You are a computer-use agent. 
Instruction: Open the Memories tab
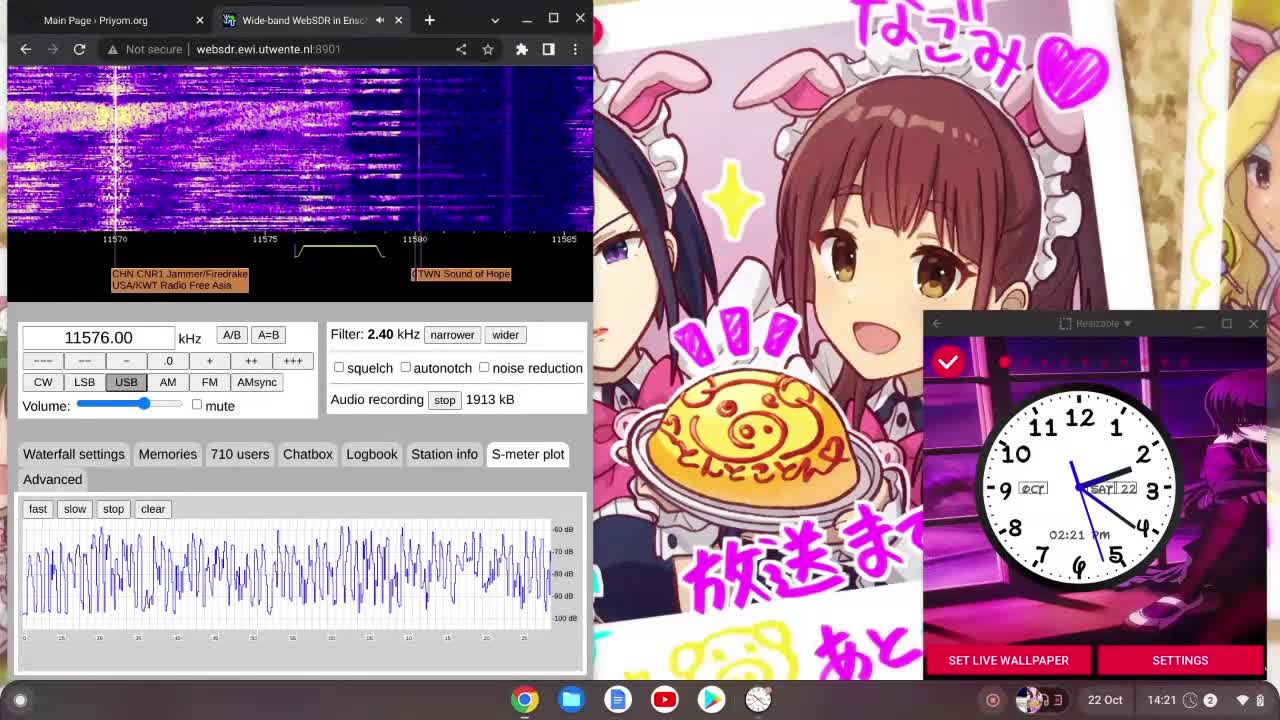tap(168, 454)
